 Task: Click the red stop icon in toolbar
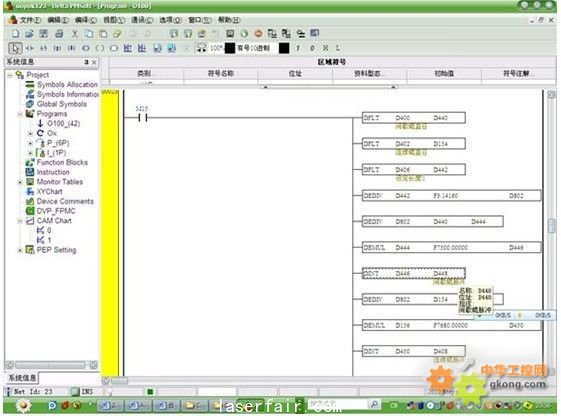(258, 34)
